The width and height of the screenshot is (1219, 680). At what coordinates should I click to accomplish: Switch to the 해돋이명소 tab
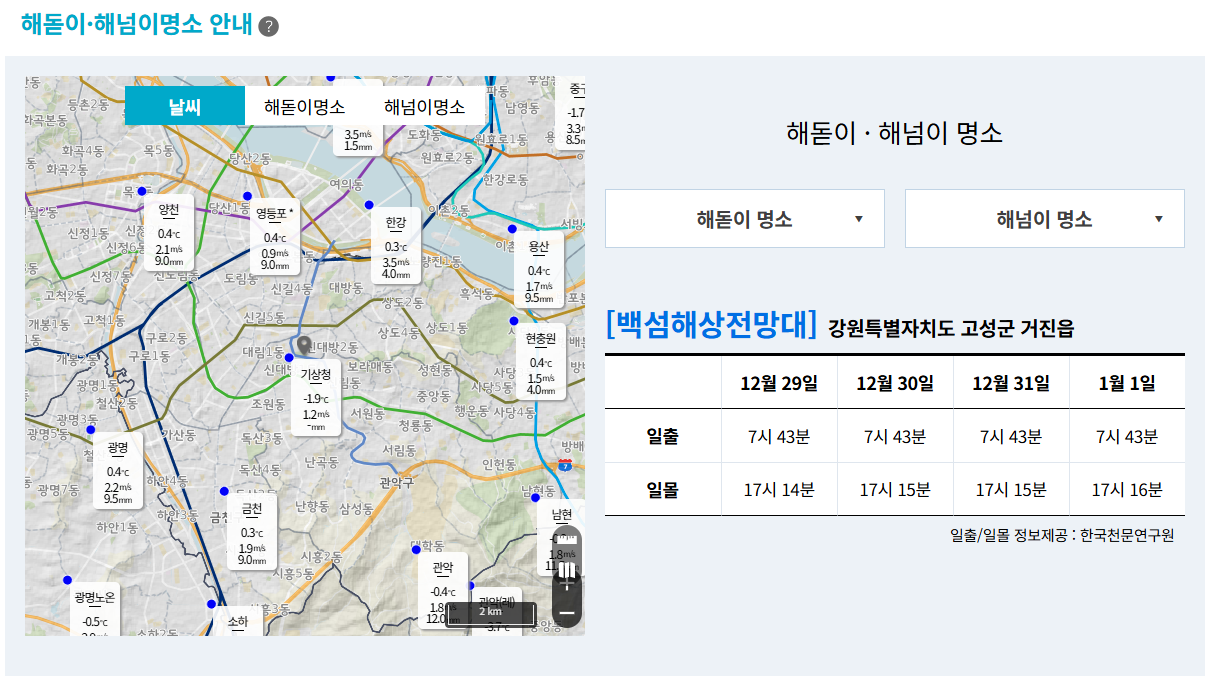pos(305,105)
